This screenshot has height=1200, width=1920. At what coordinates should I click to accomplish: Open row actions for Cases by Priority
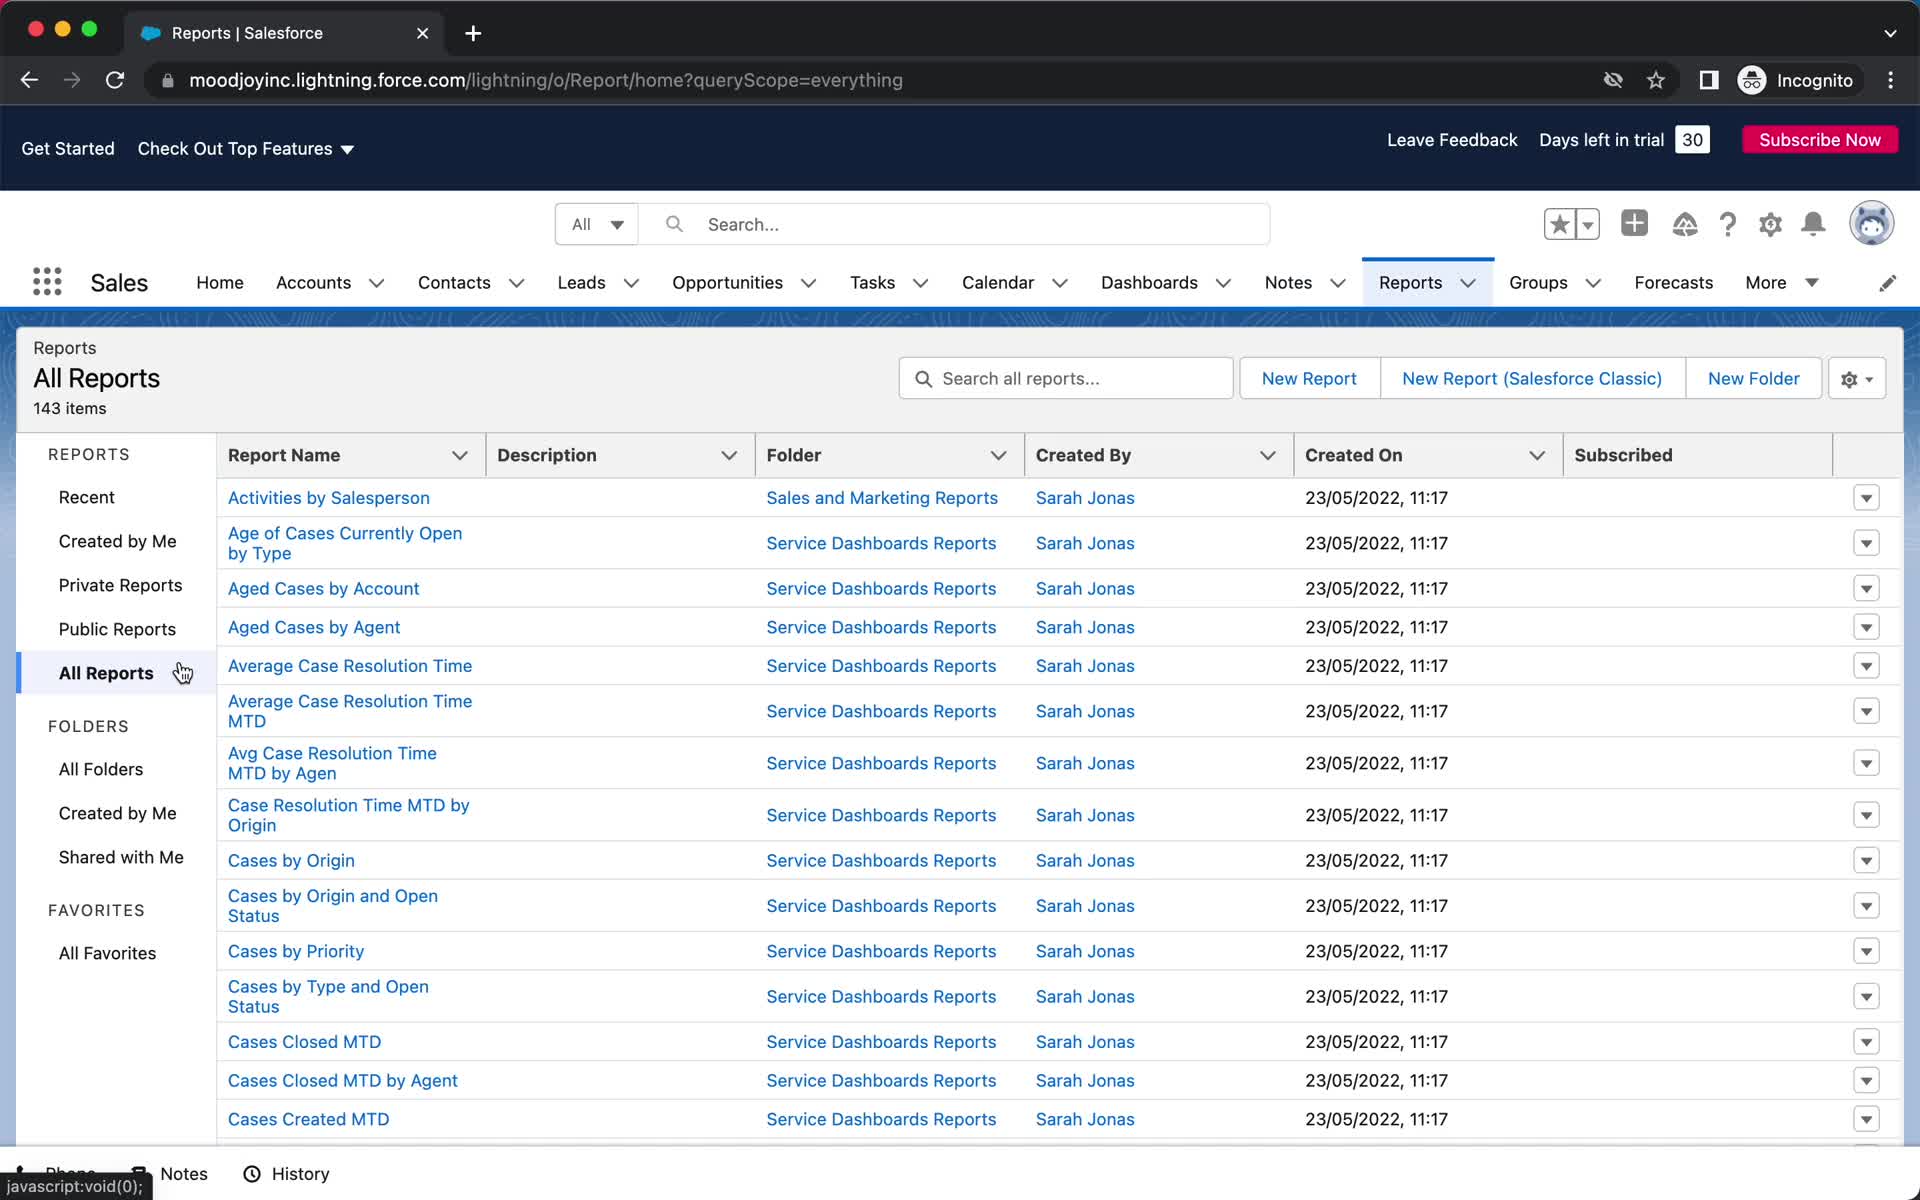click(x=1866, y=951)
